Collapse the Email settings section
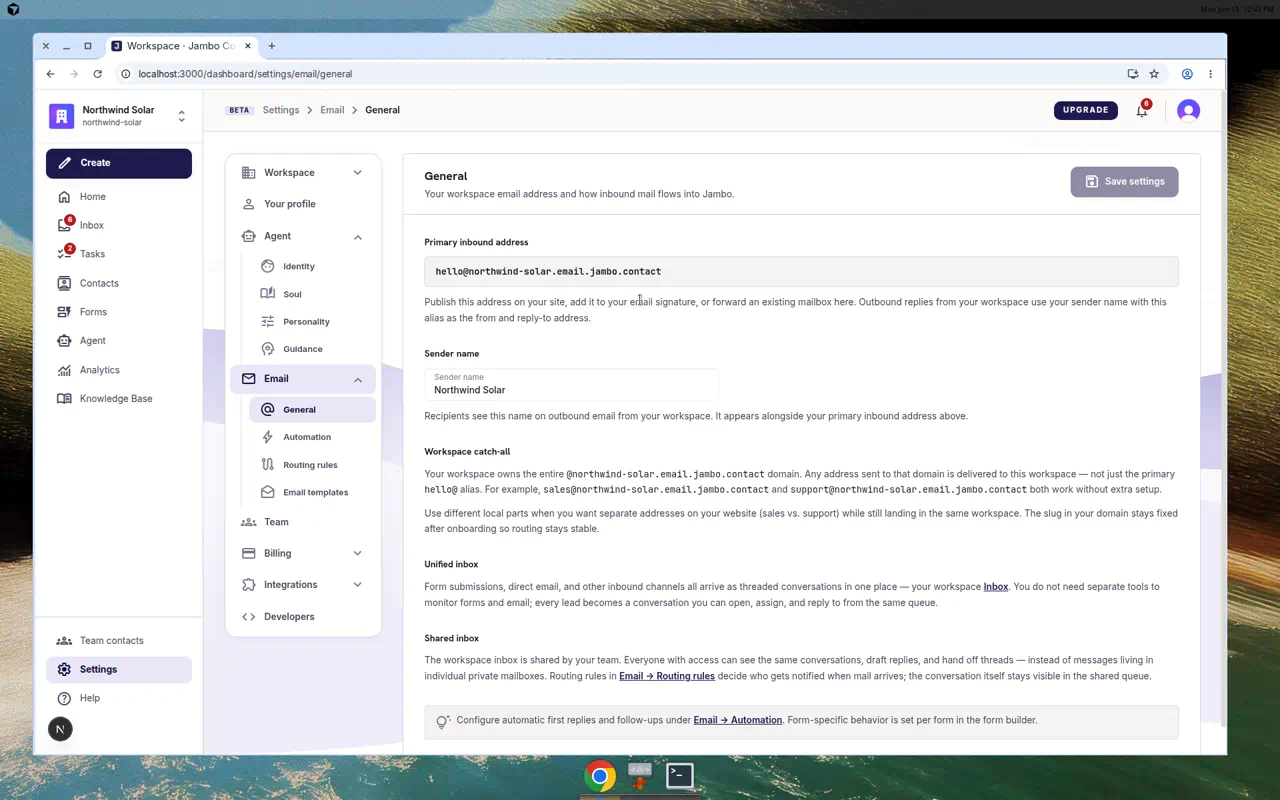This screenshot has width=1280, height=800. click(303, 379)
